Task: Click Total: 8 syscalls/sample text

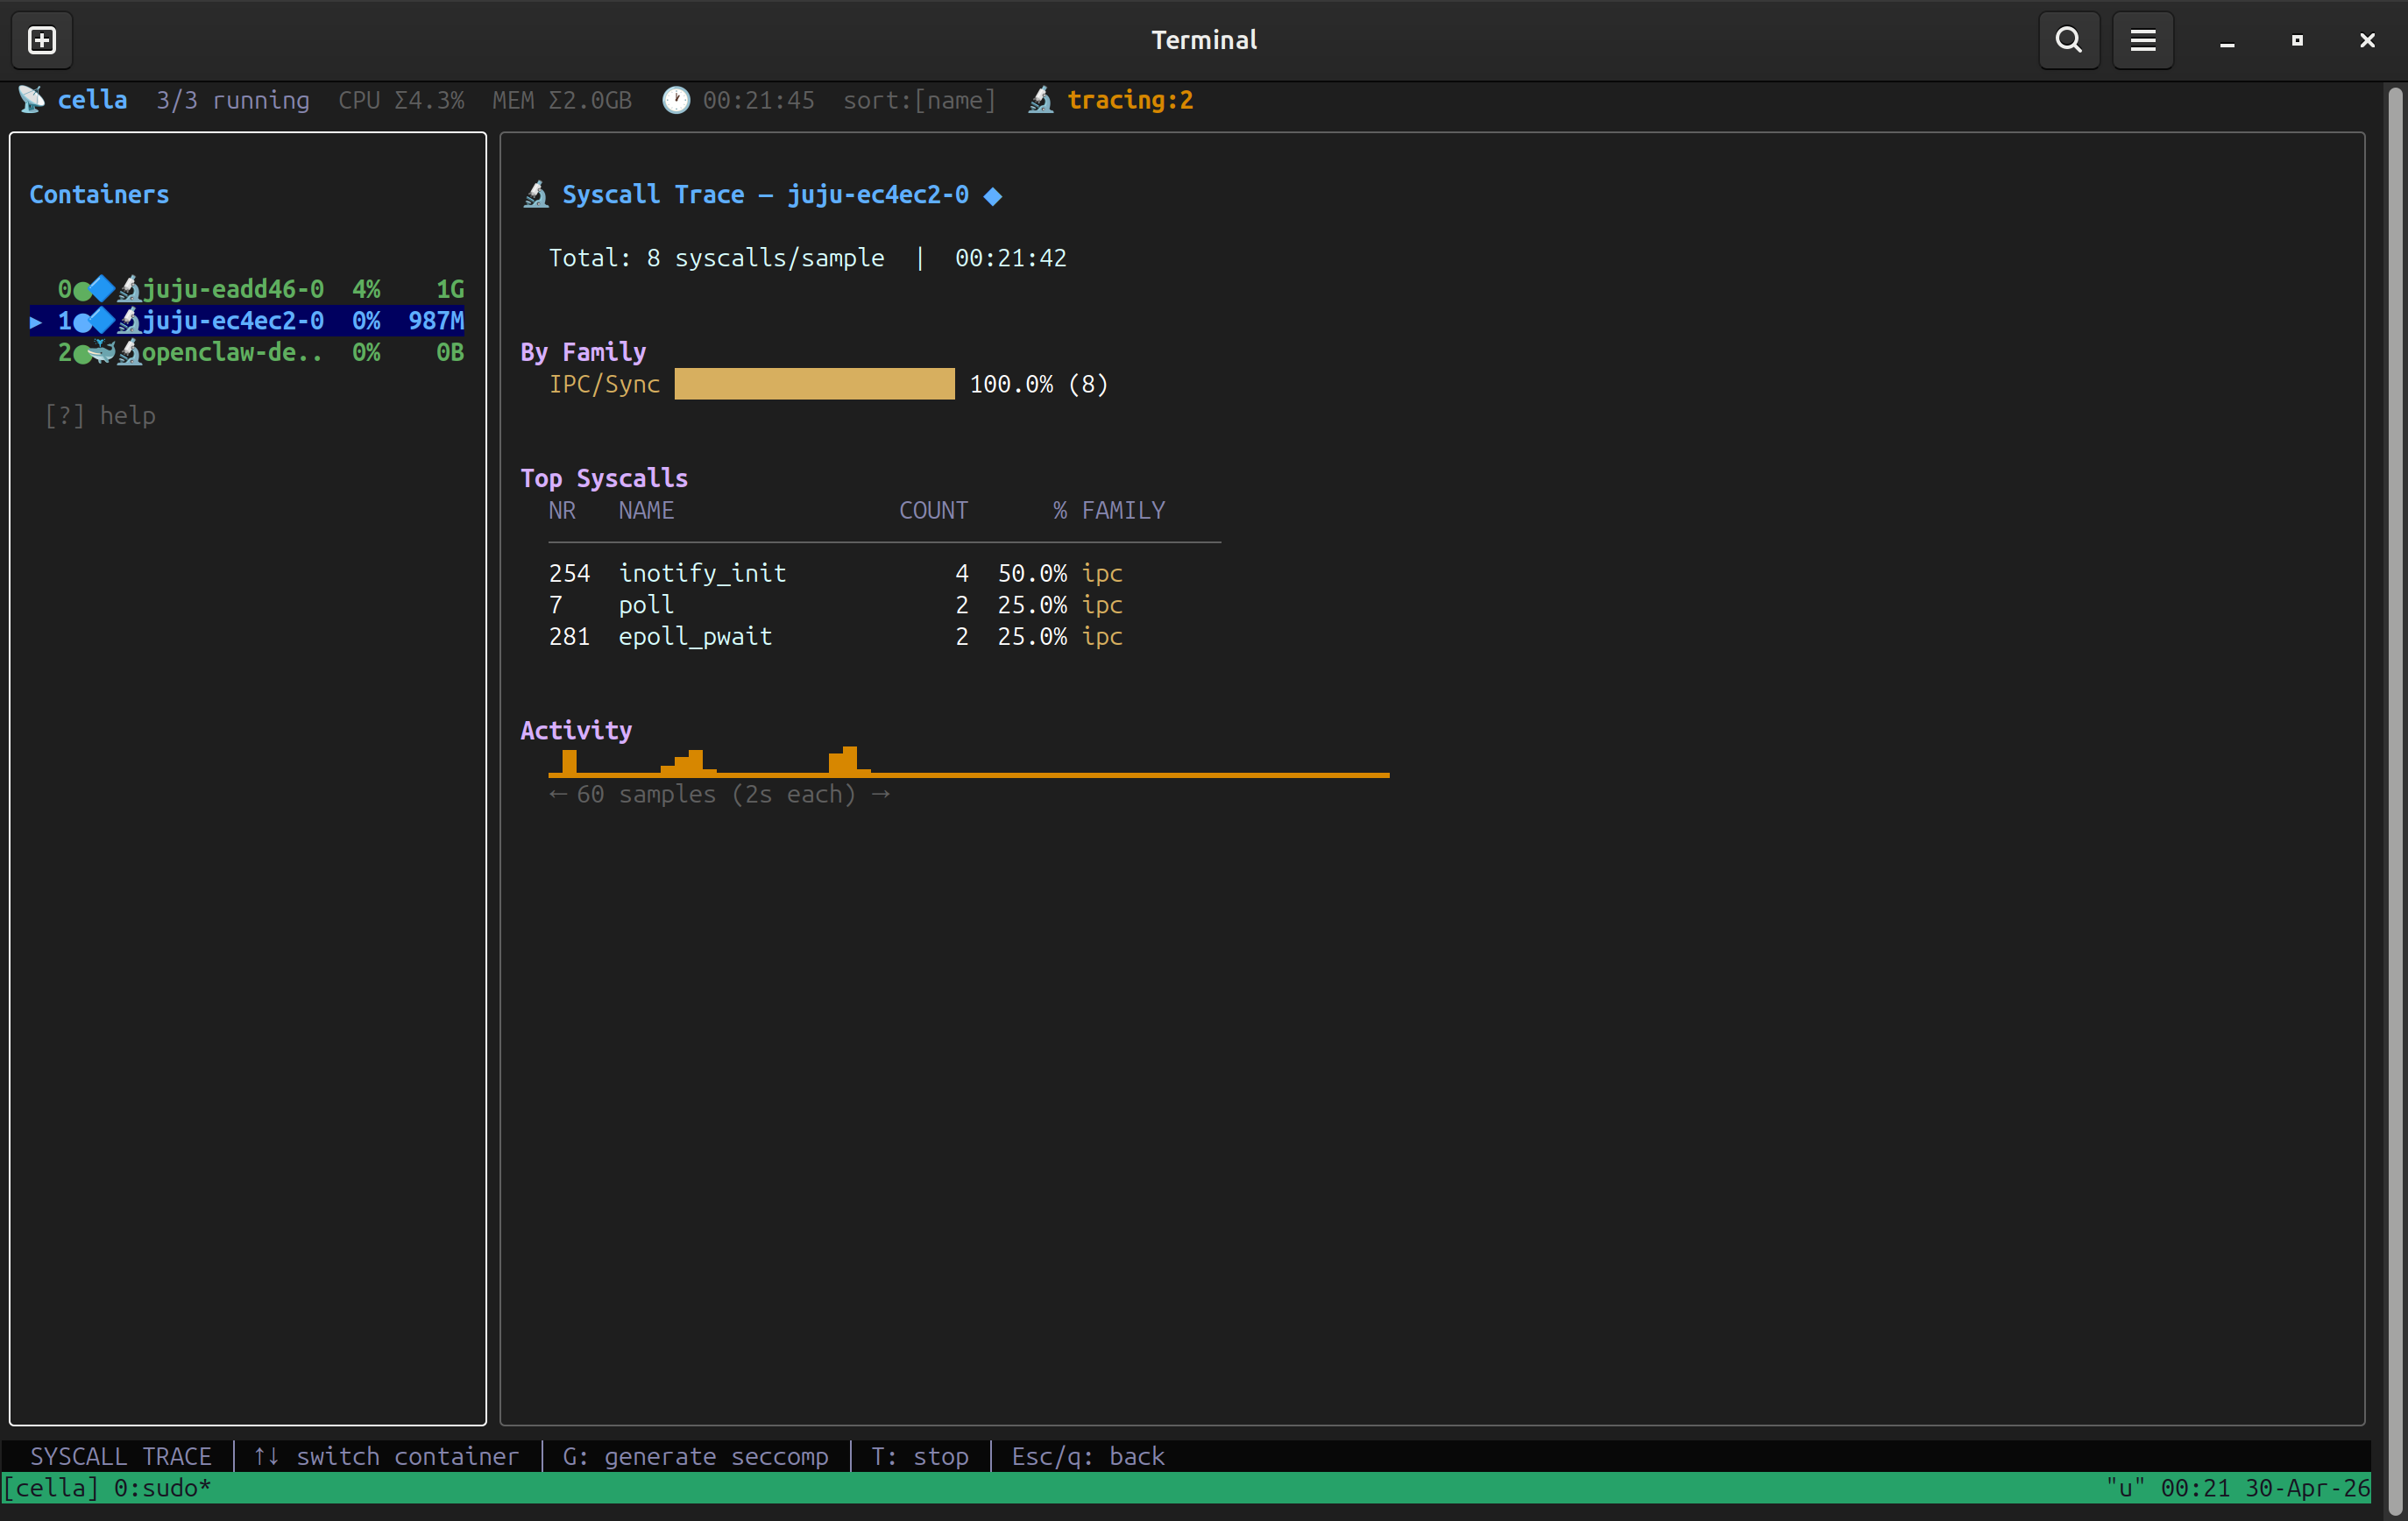Action: (716, 258)
